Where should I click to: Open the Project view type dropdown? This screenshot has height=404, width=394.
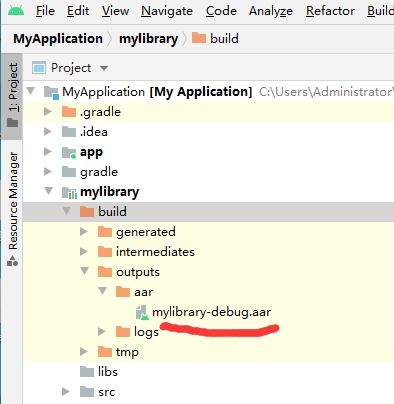(104, 68)
